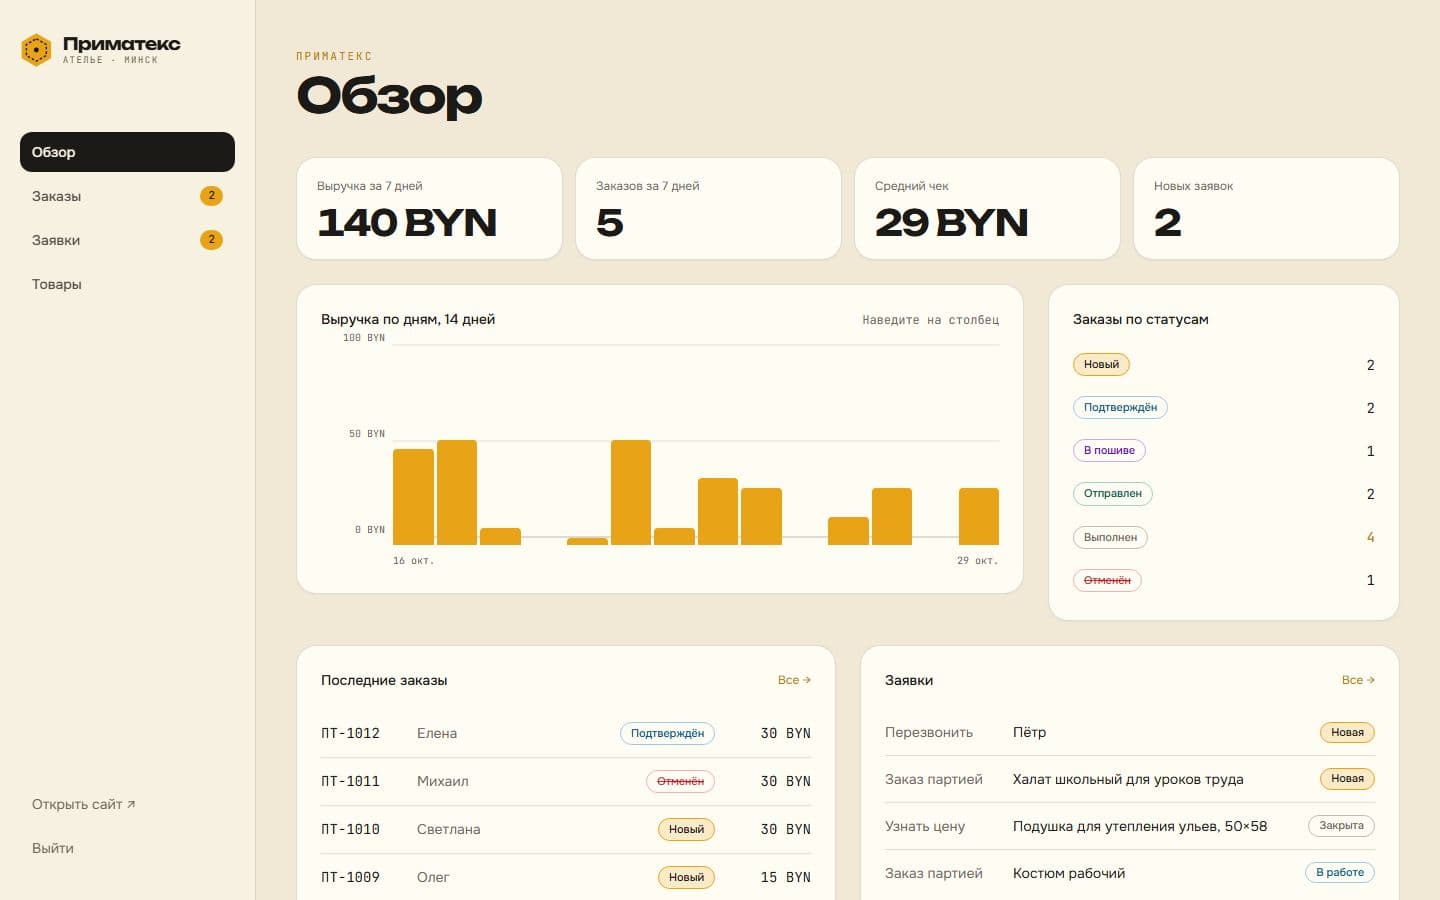This screenshot has width=1440, height=900.
Task: Go to Заказы in the sidebar
Action: tap(127, 196)
